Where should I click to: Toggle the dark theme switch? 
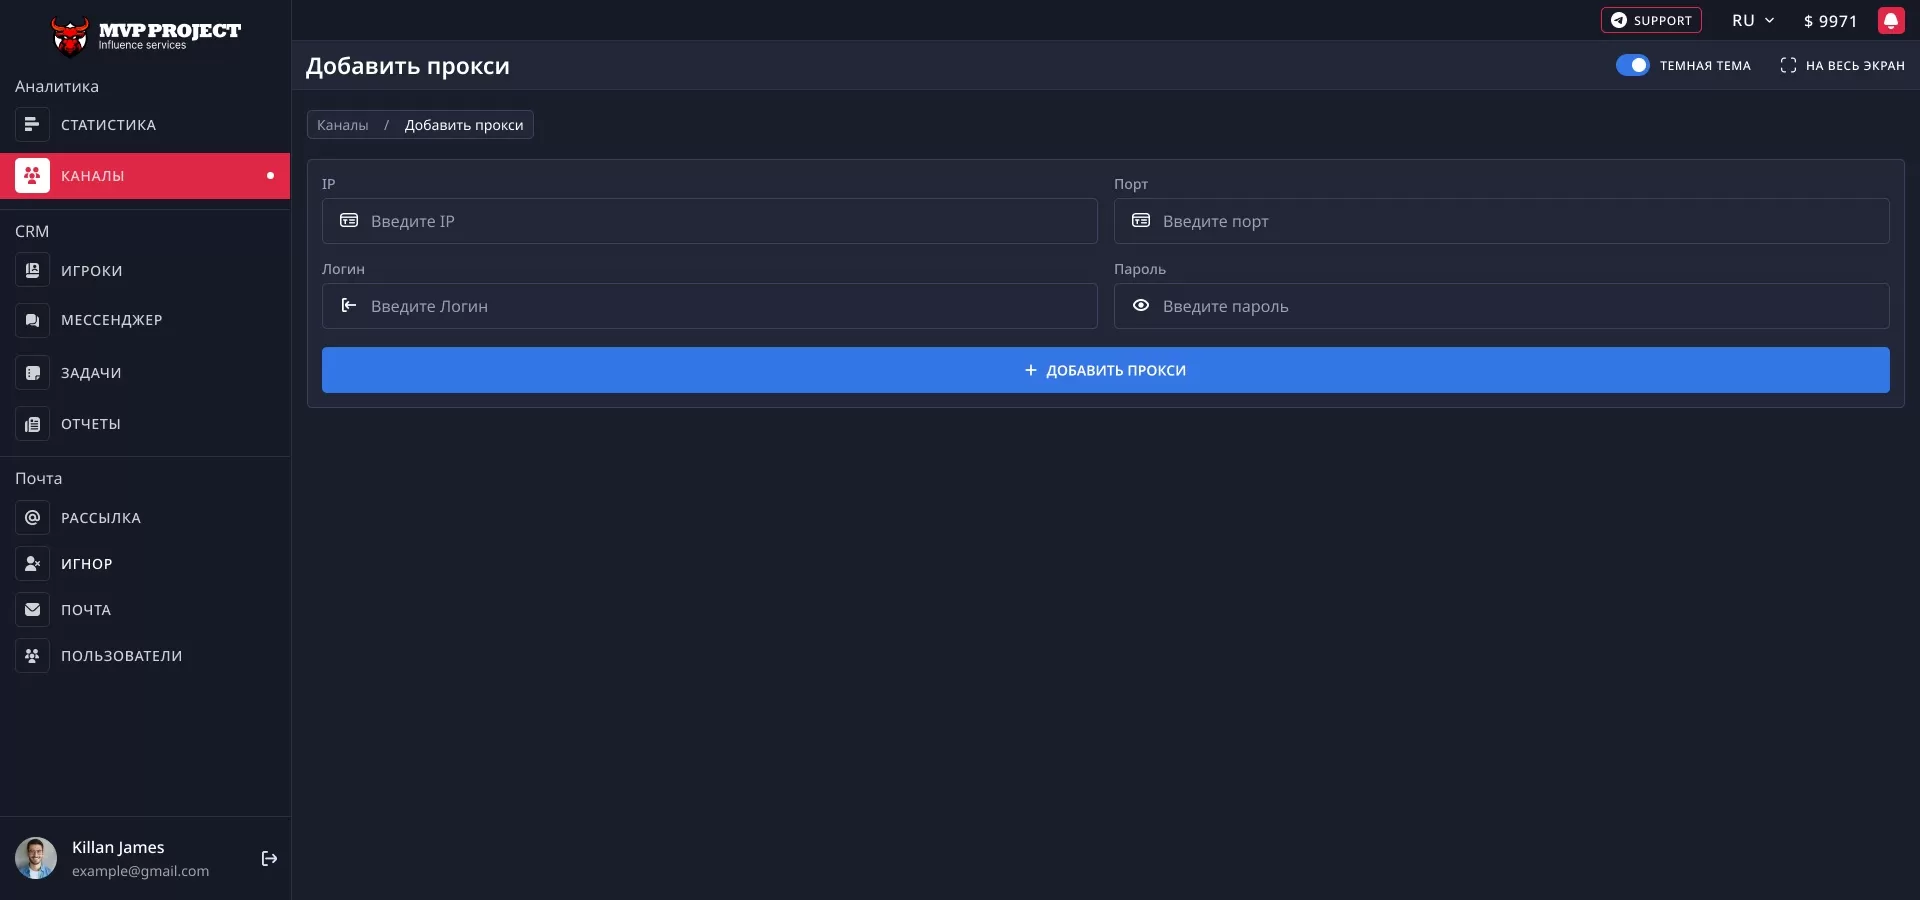pos(1632,66)
